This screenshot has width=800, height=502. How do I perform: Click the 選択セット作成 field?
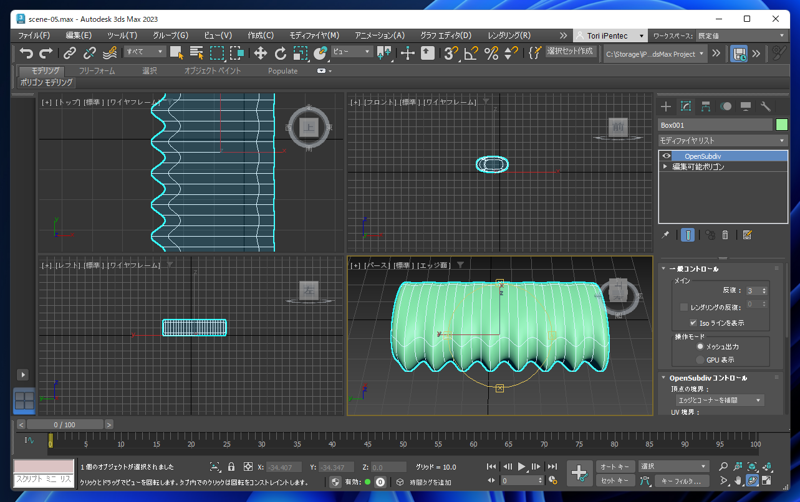[570, 51]
